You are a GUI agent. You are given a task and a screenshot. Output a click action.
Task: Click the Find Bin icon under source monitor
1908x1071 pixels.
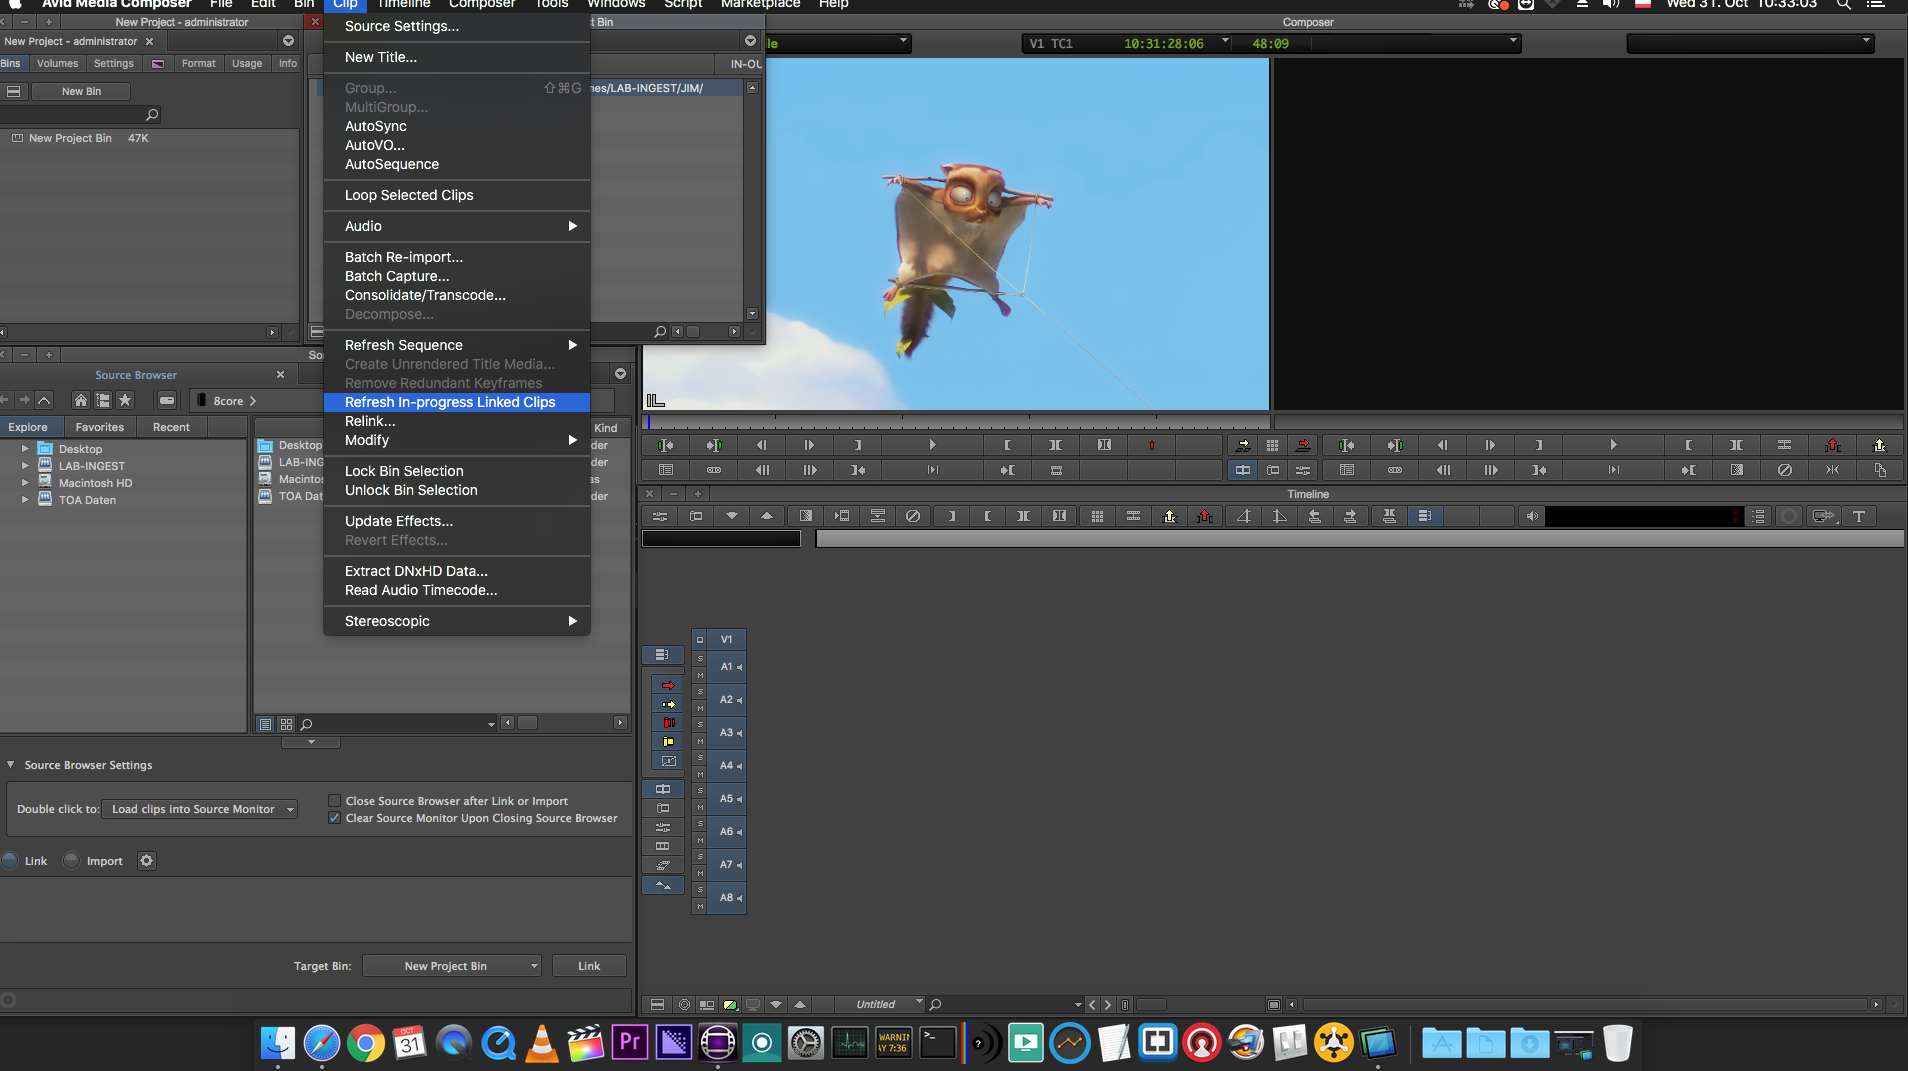666,470
